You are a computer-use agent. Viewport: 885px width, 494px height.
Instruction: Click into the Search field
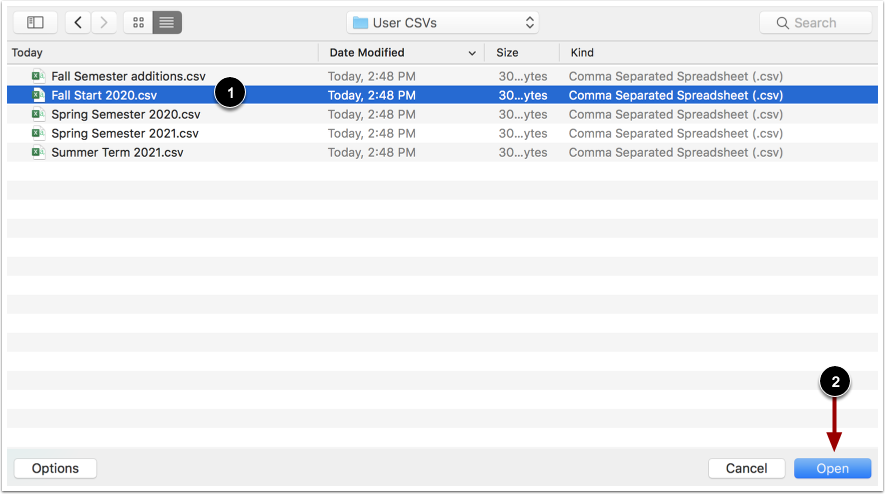pyautogui.click(x=816, y=23)
